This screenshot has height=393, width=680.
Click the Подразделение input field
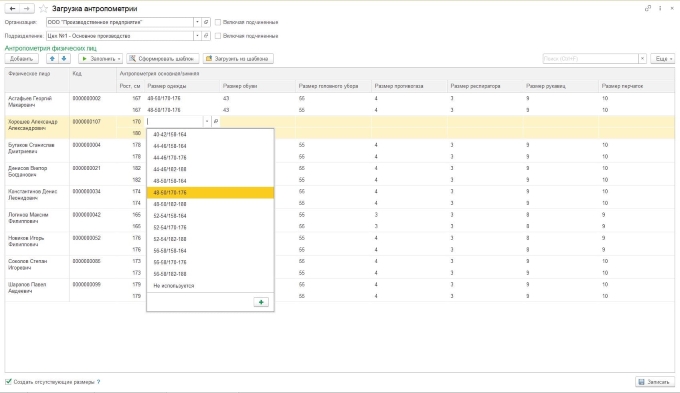(x=120, y=36)
